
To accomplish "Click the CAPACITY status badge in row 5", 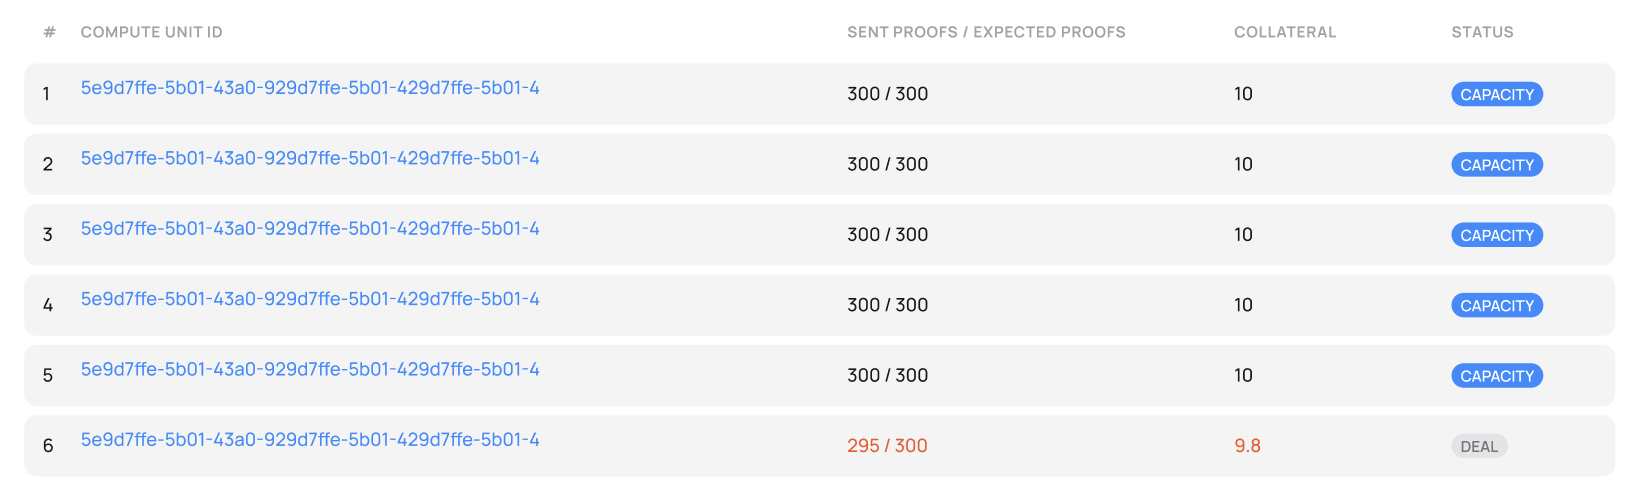I will [1496, 376].
